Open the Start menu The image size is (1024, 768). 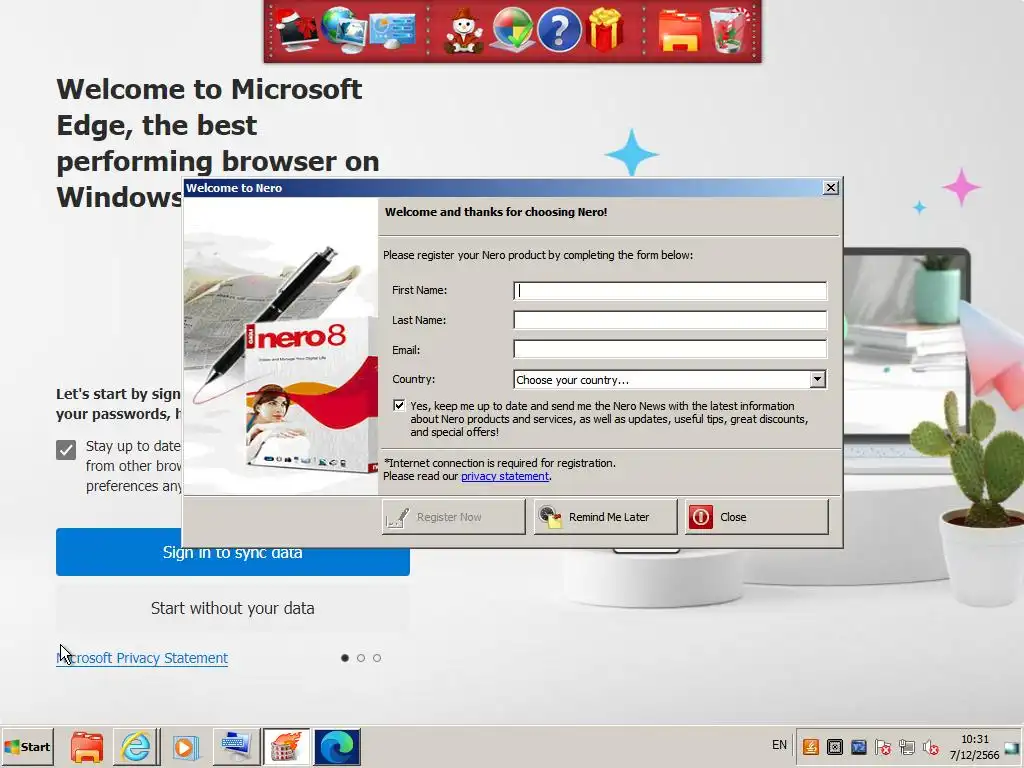click(27, 746)
